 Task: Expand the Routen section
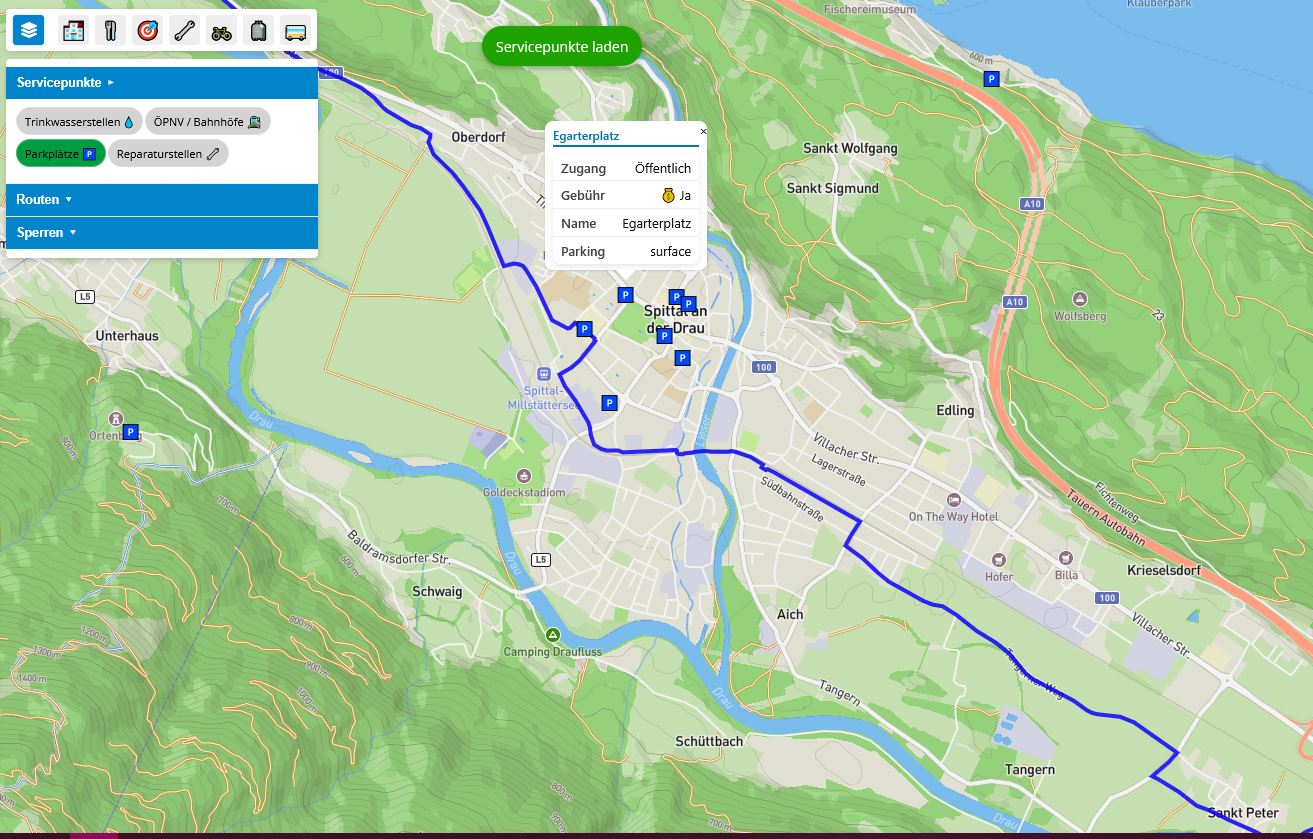pyautogui.click(x=41, y=199)
